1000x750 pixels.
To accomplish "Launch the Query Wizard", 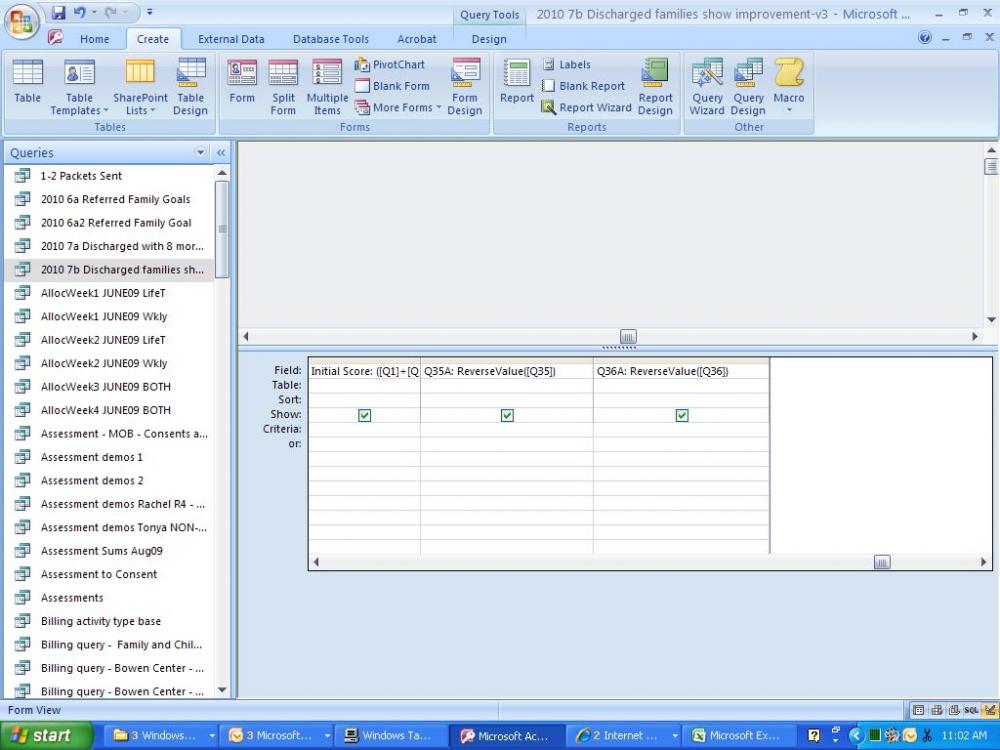I will tap(707, 87).
